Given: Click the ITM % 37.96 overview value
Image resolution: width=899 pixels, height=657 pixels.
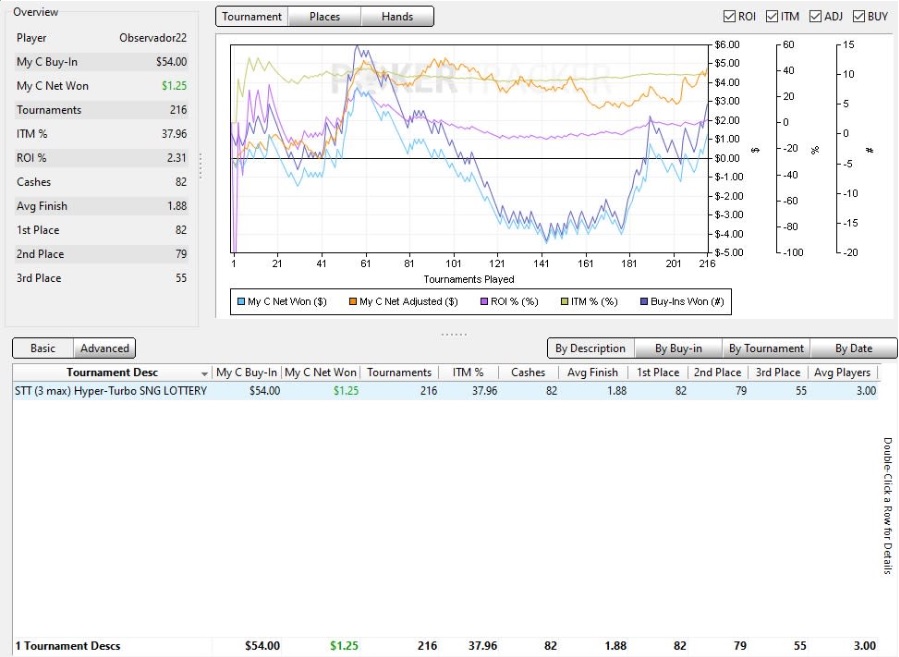Looking at the screenshot, I should click(174, 134).
